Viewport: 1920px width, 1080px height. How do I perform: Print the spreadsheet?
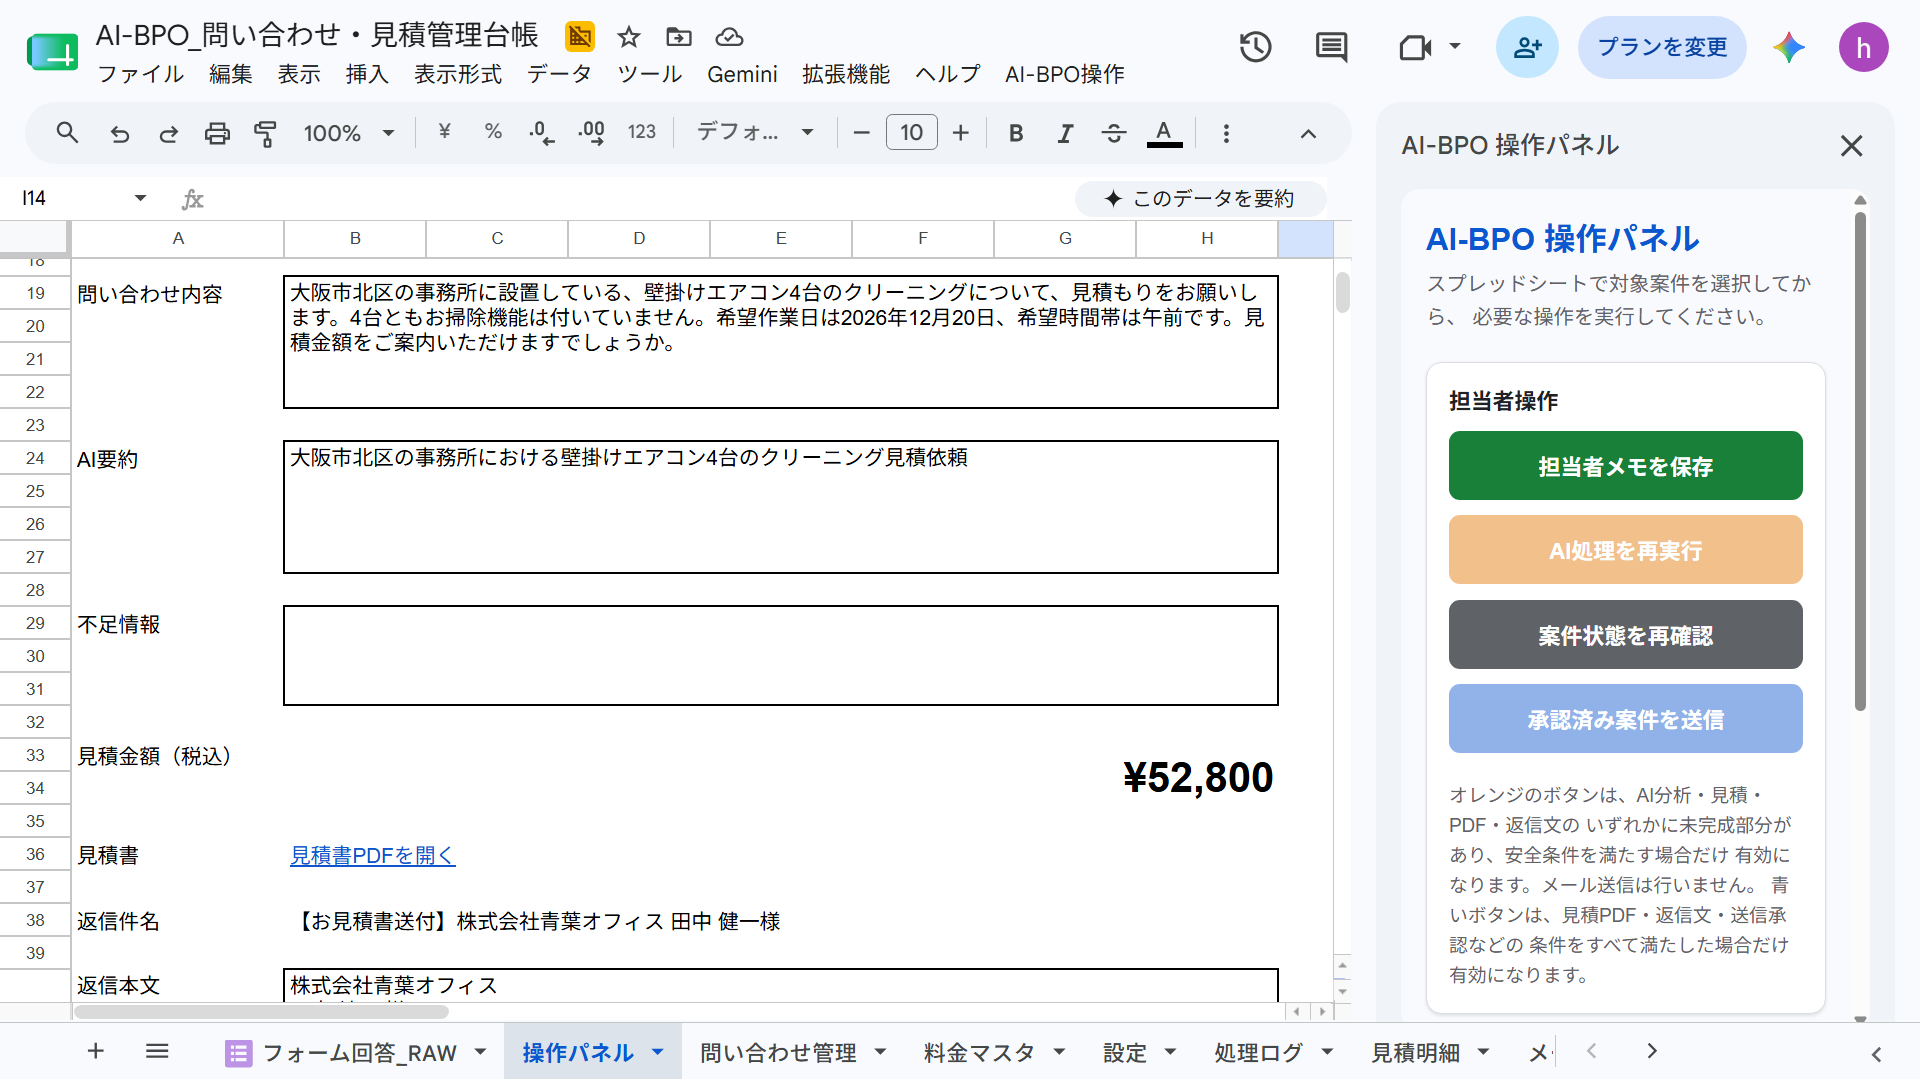pyautogui.click(x=217, y=133)
